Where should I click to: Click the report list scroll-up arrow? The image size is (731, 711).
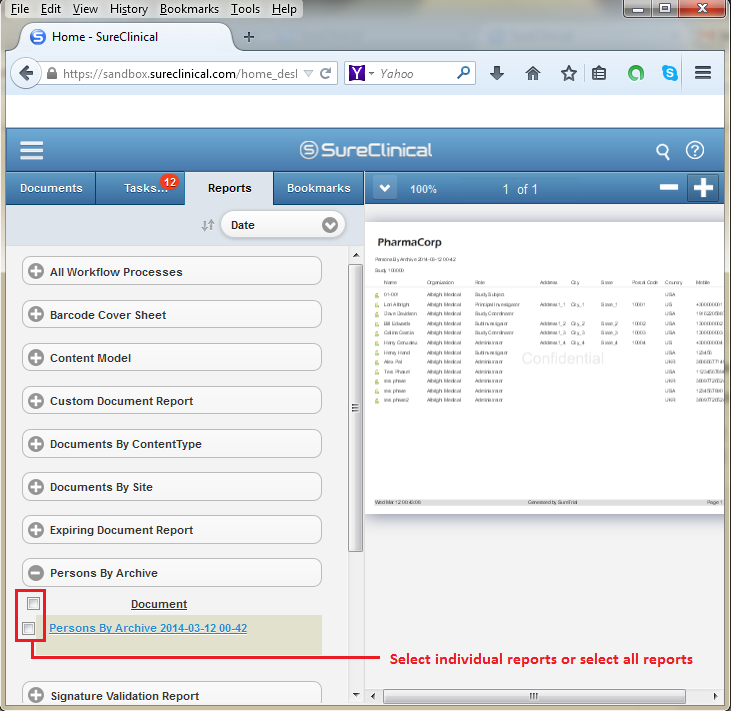[x=356, y=255]
